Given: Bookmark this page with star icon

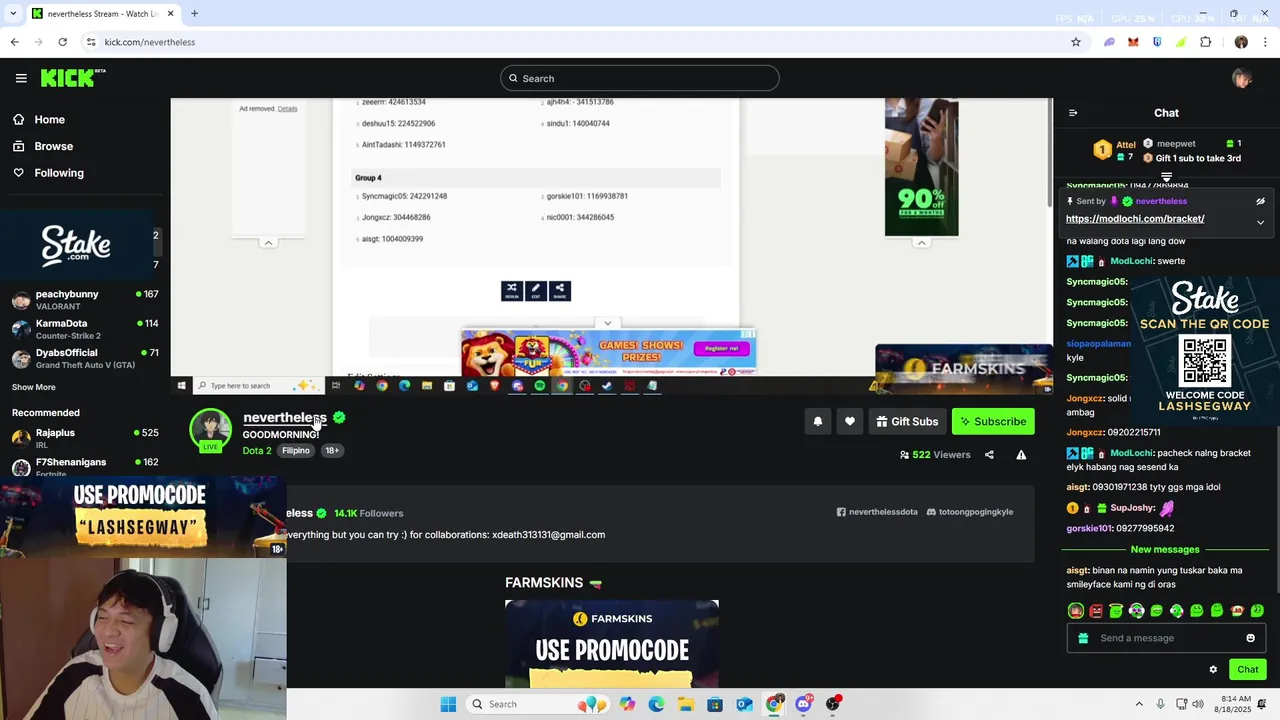Looking at the screenshot, I should 1076,42.
